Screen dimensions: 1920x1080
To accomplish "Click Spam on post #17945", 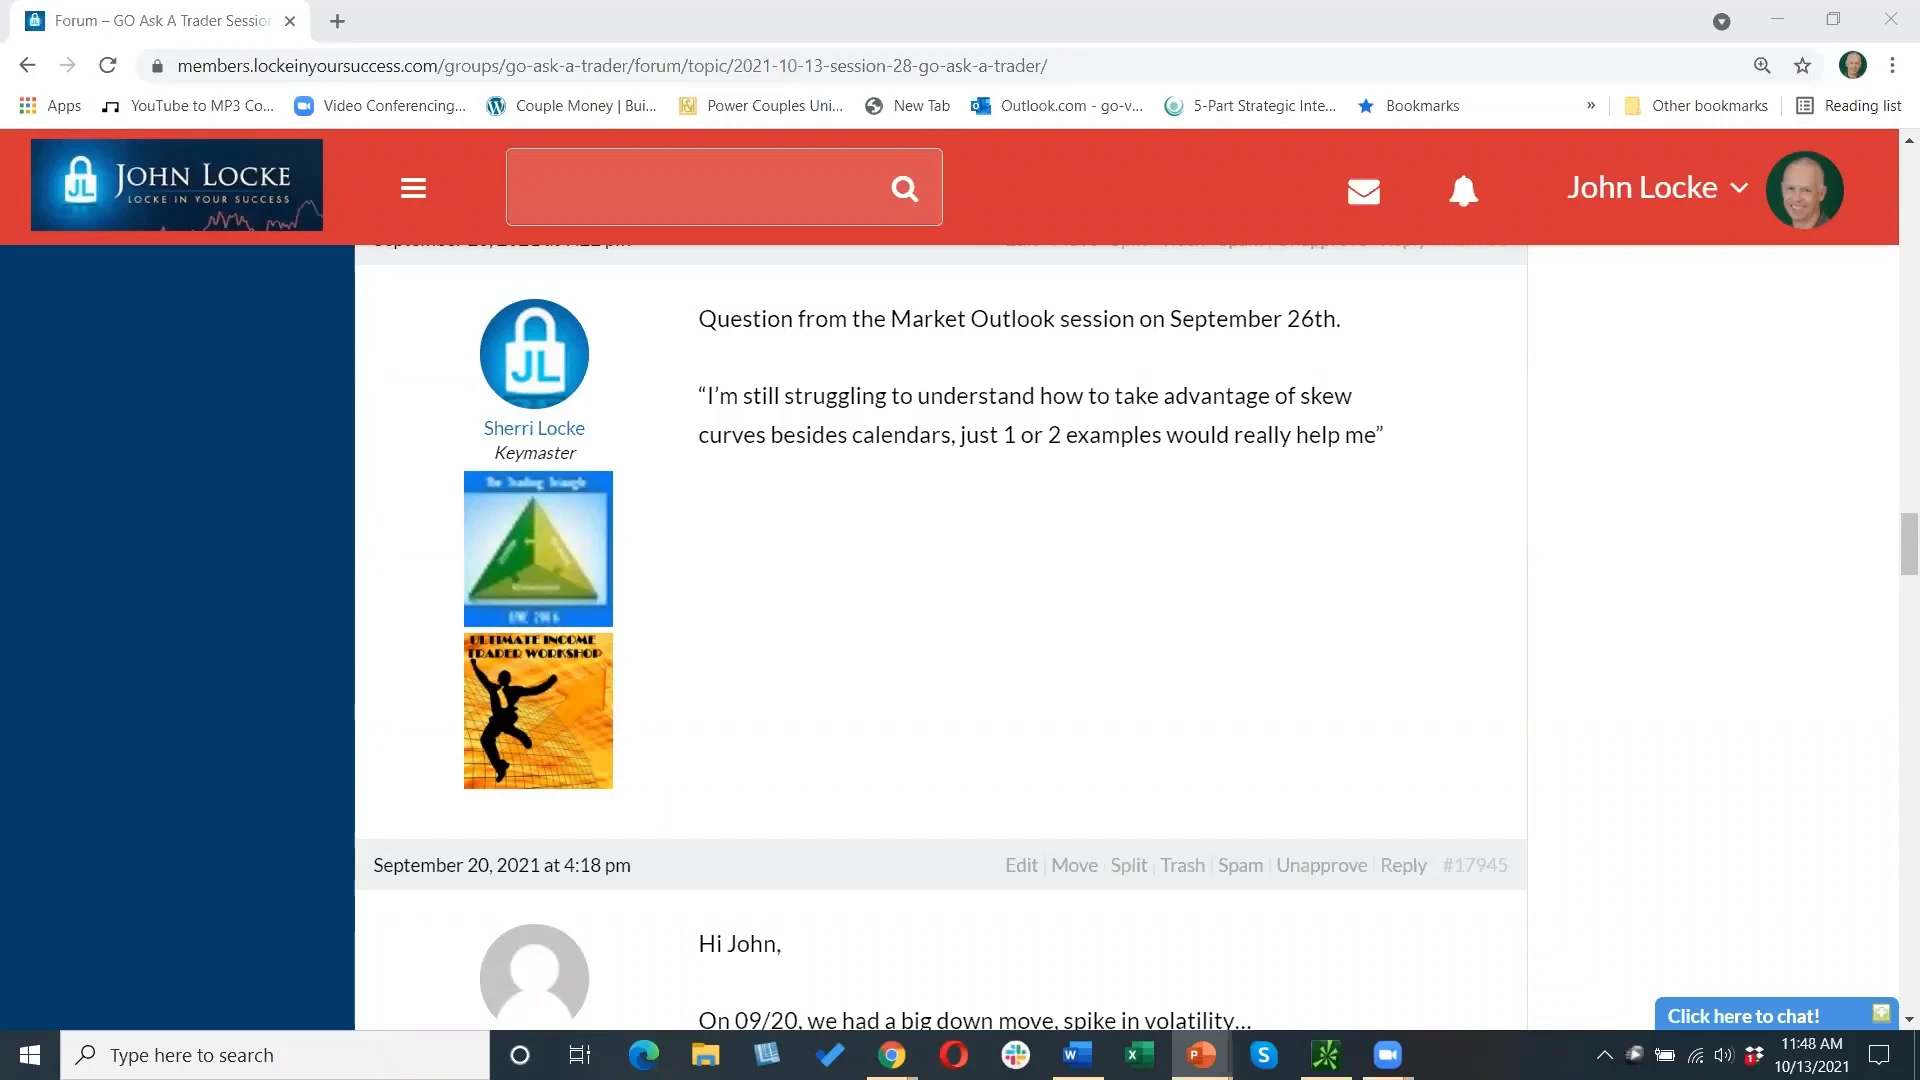I will pos(1240,865).
